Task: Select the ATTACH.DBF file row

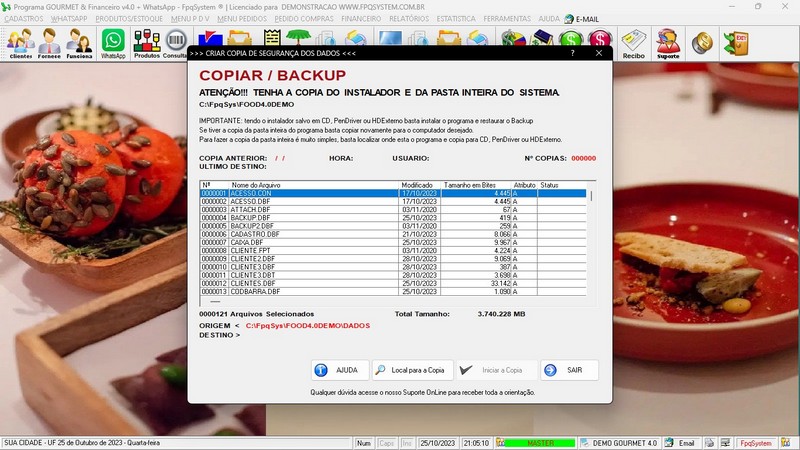Action: (x=393, y=210)
